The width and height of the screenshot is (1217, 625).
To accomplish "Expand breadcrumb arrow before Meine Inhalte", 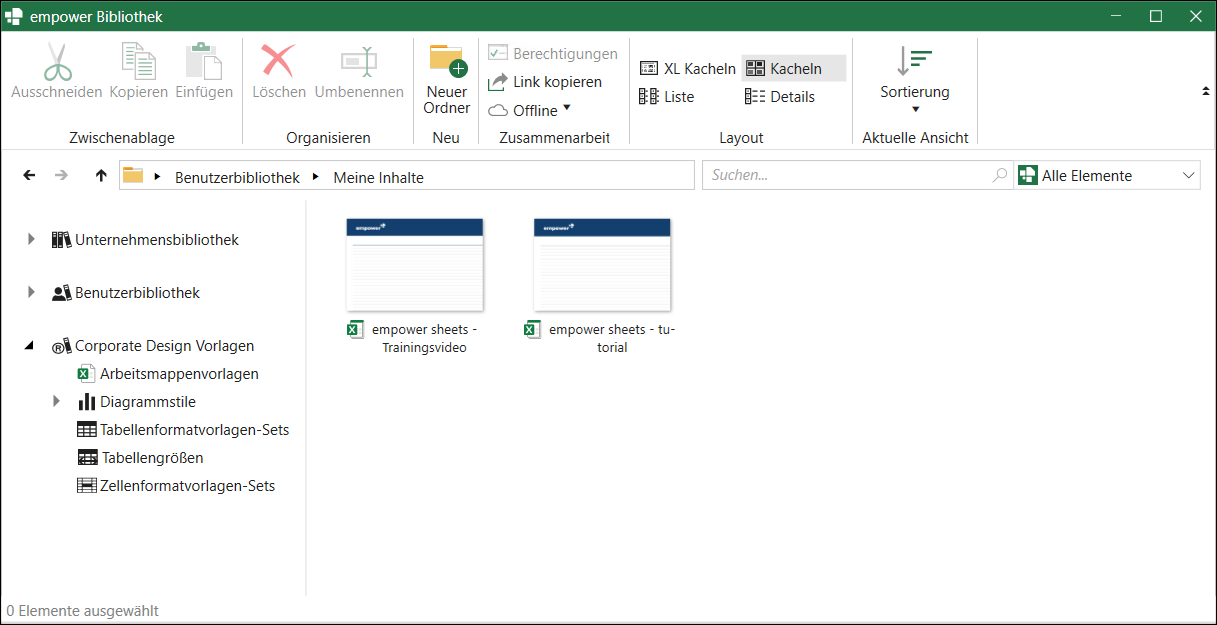I will [x=316, y=177].
